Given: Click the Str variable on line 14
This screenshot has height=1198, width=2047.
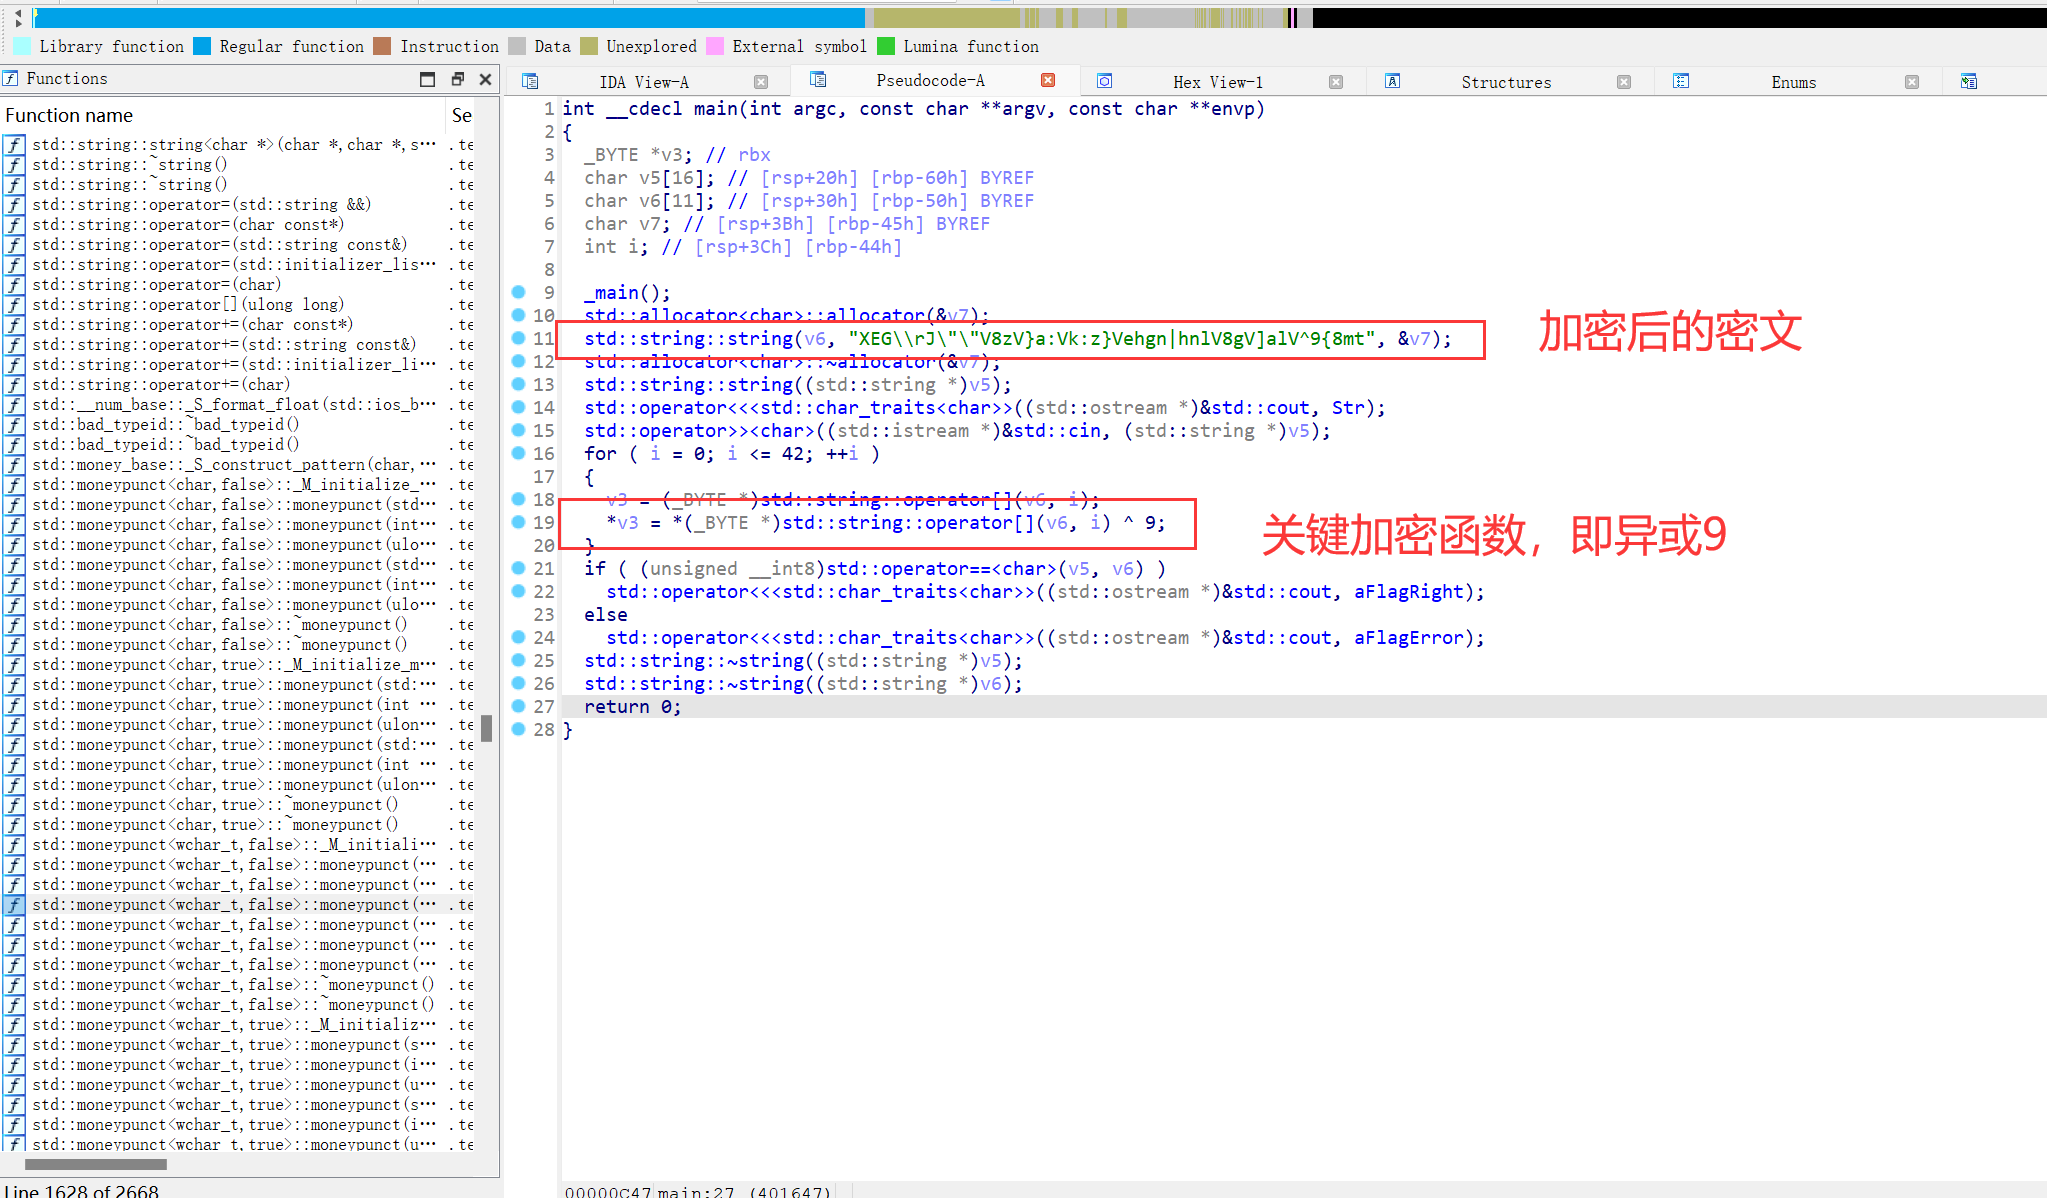Looking at the screenshot, I should 1347,408.
